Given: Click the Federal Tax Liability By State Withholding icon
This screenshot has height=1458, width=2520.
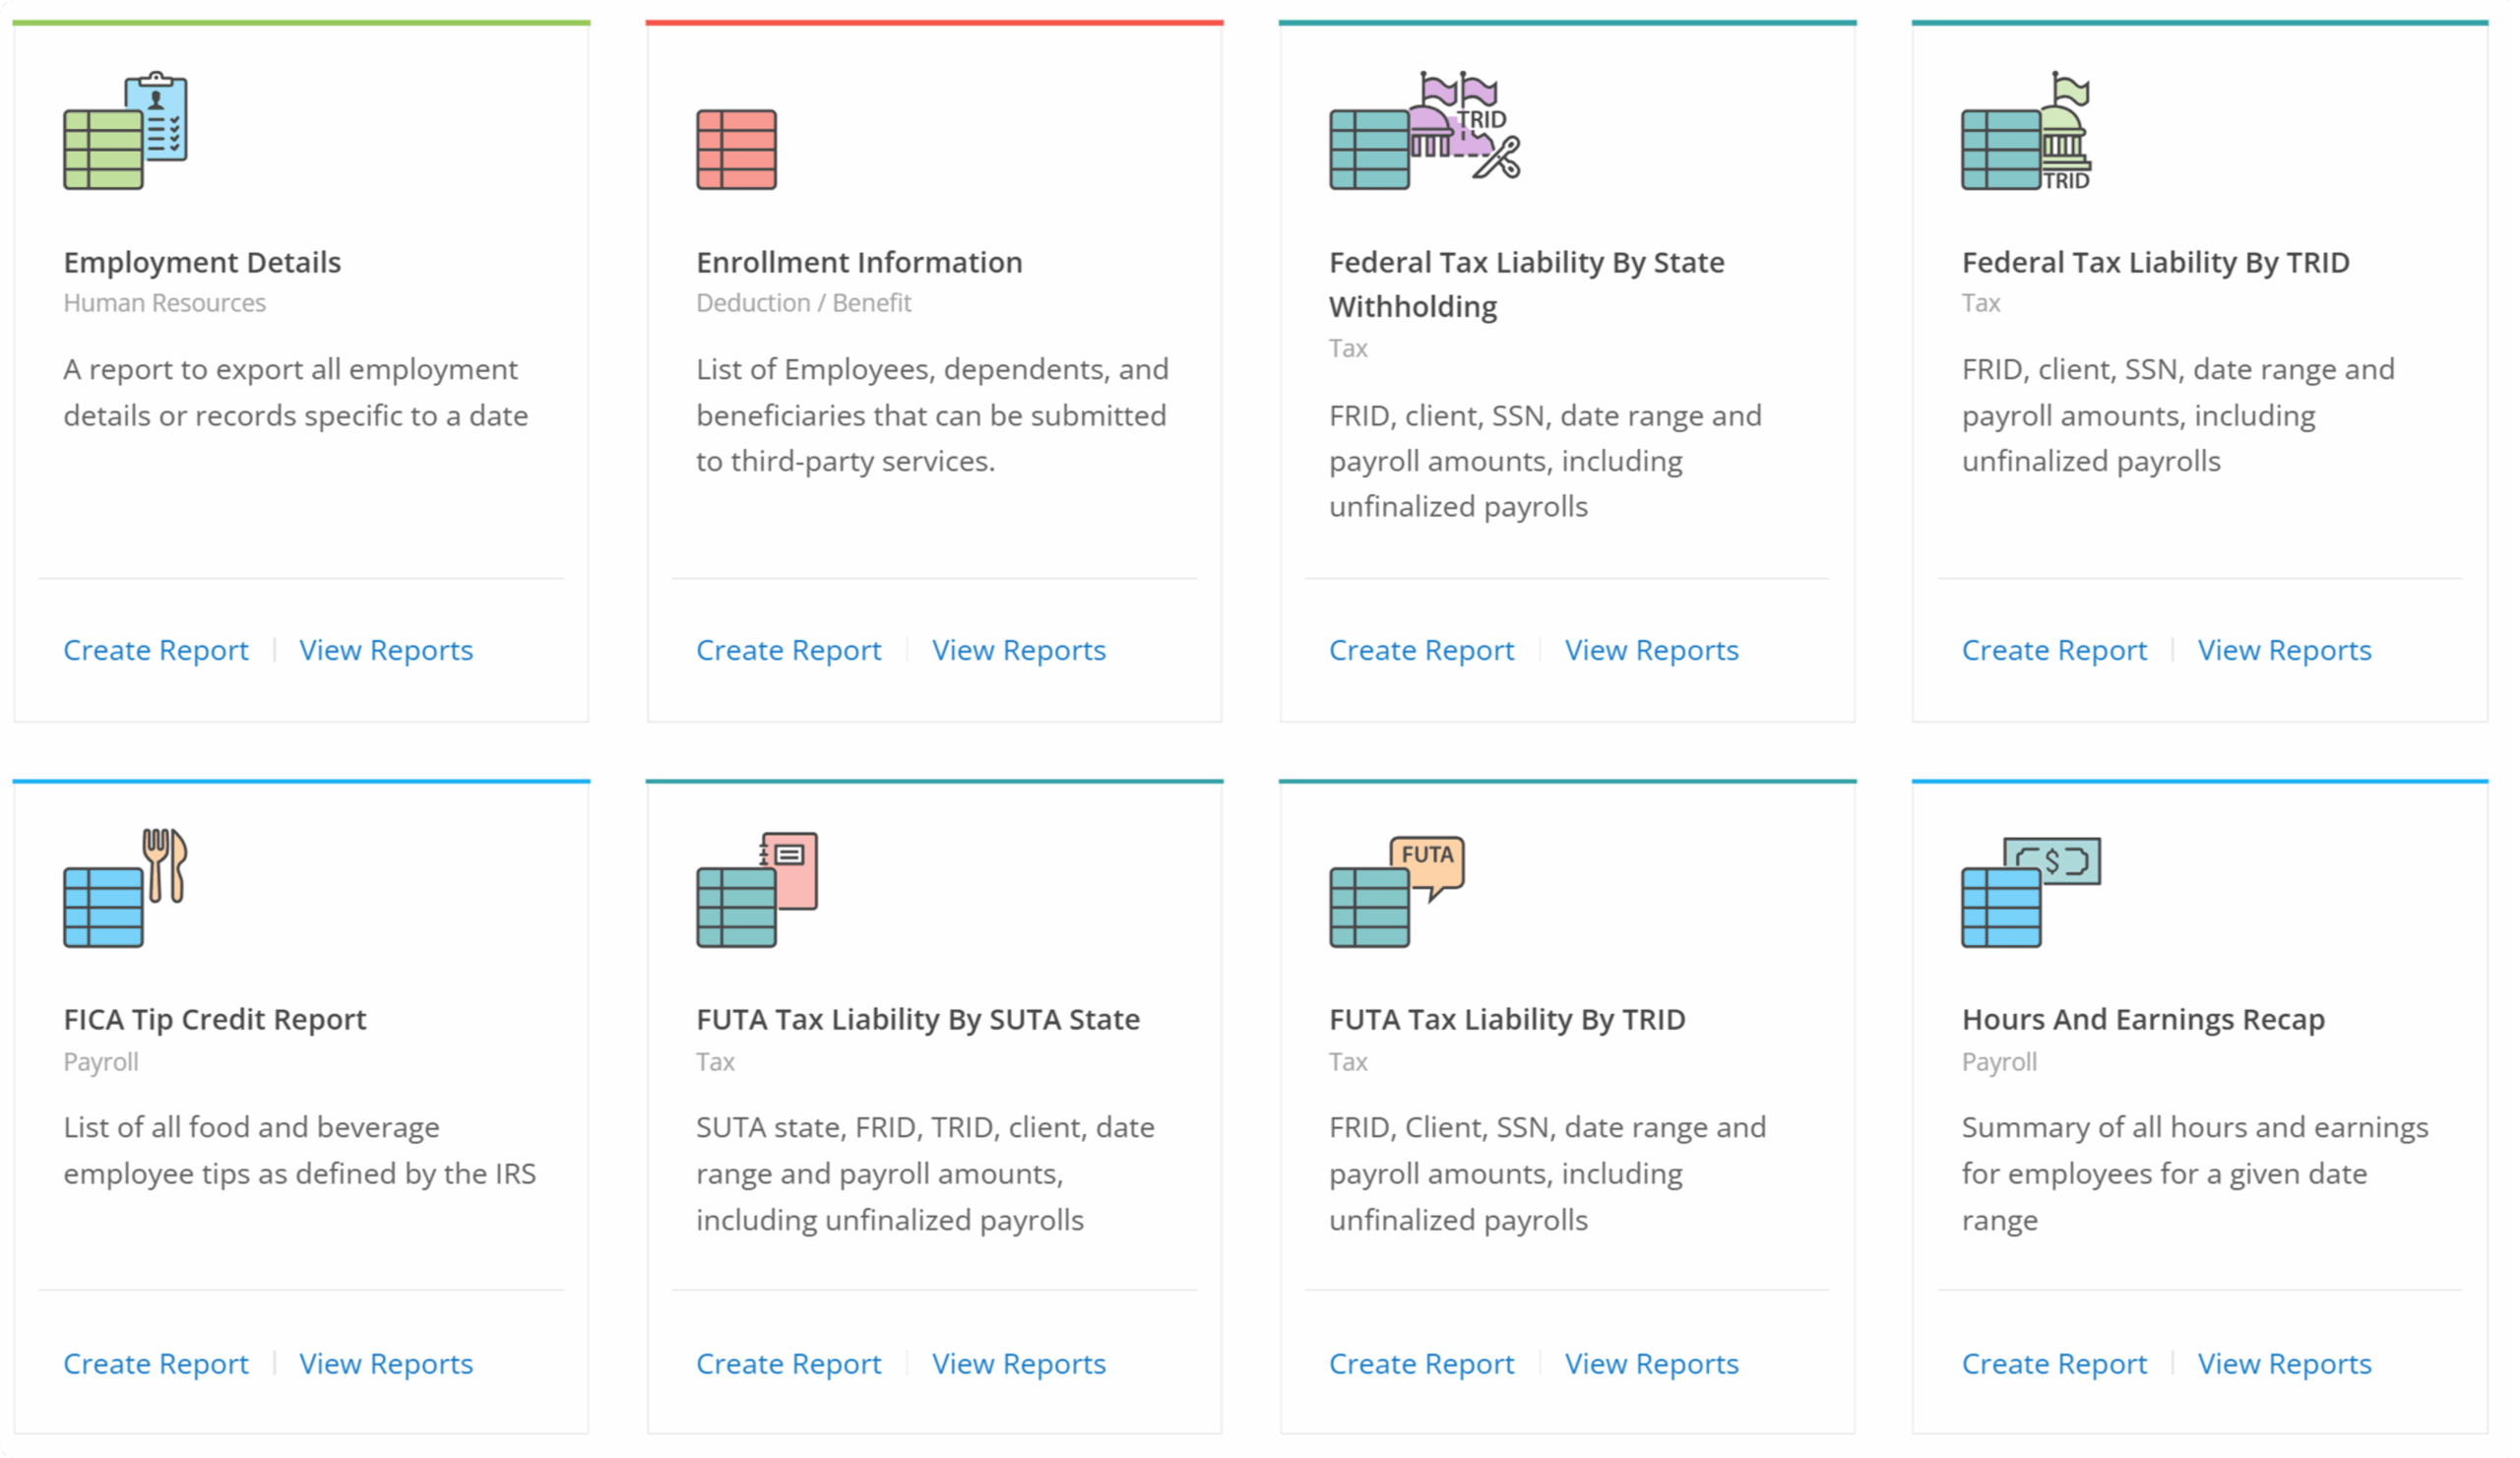Looking at the screenshot, I should point(1423,131).
